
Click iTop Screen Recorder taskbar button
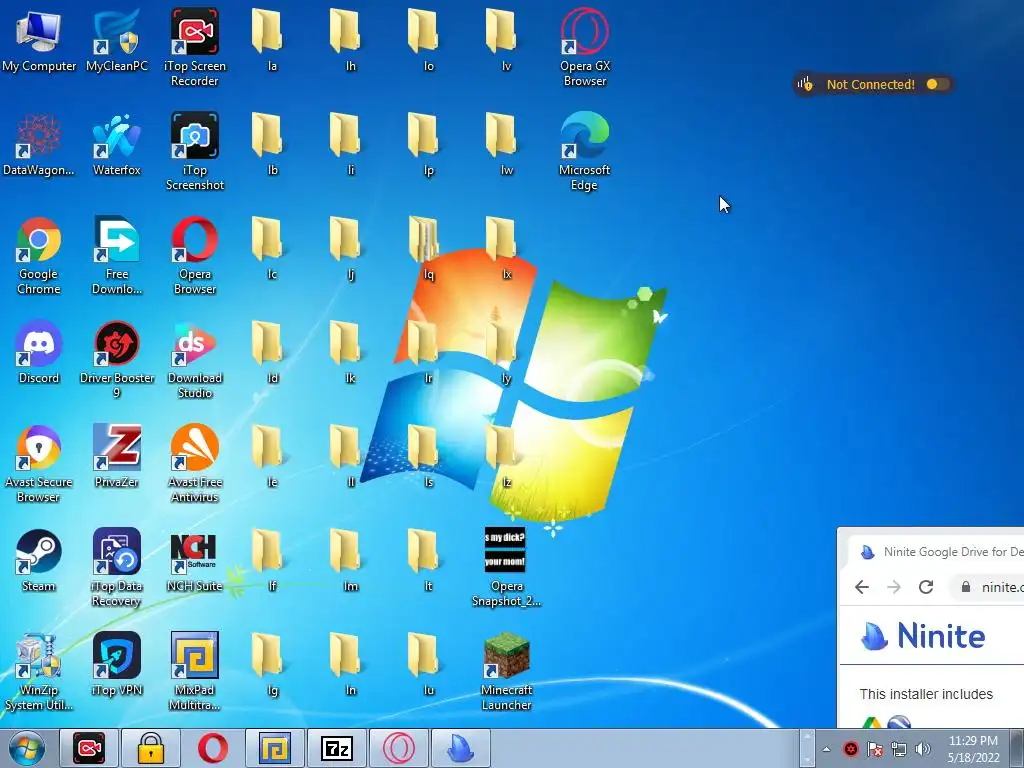[x=89, y=748]
